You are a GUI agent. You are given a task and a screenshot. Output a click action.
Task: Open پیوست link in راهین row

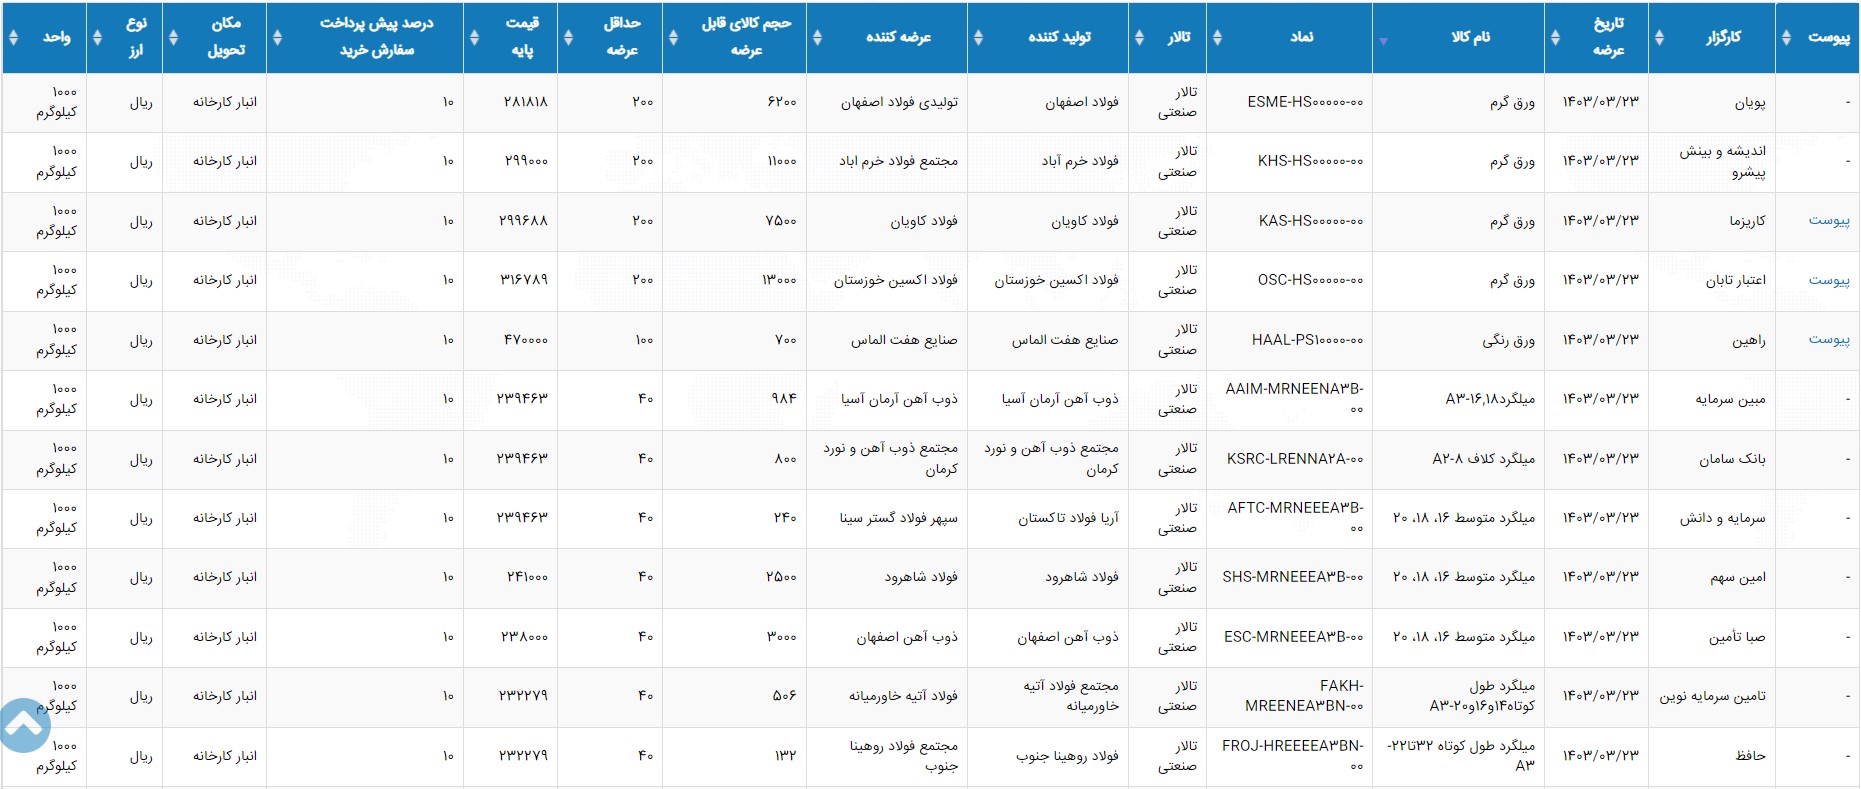click(x=1828, y=339)
